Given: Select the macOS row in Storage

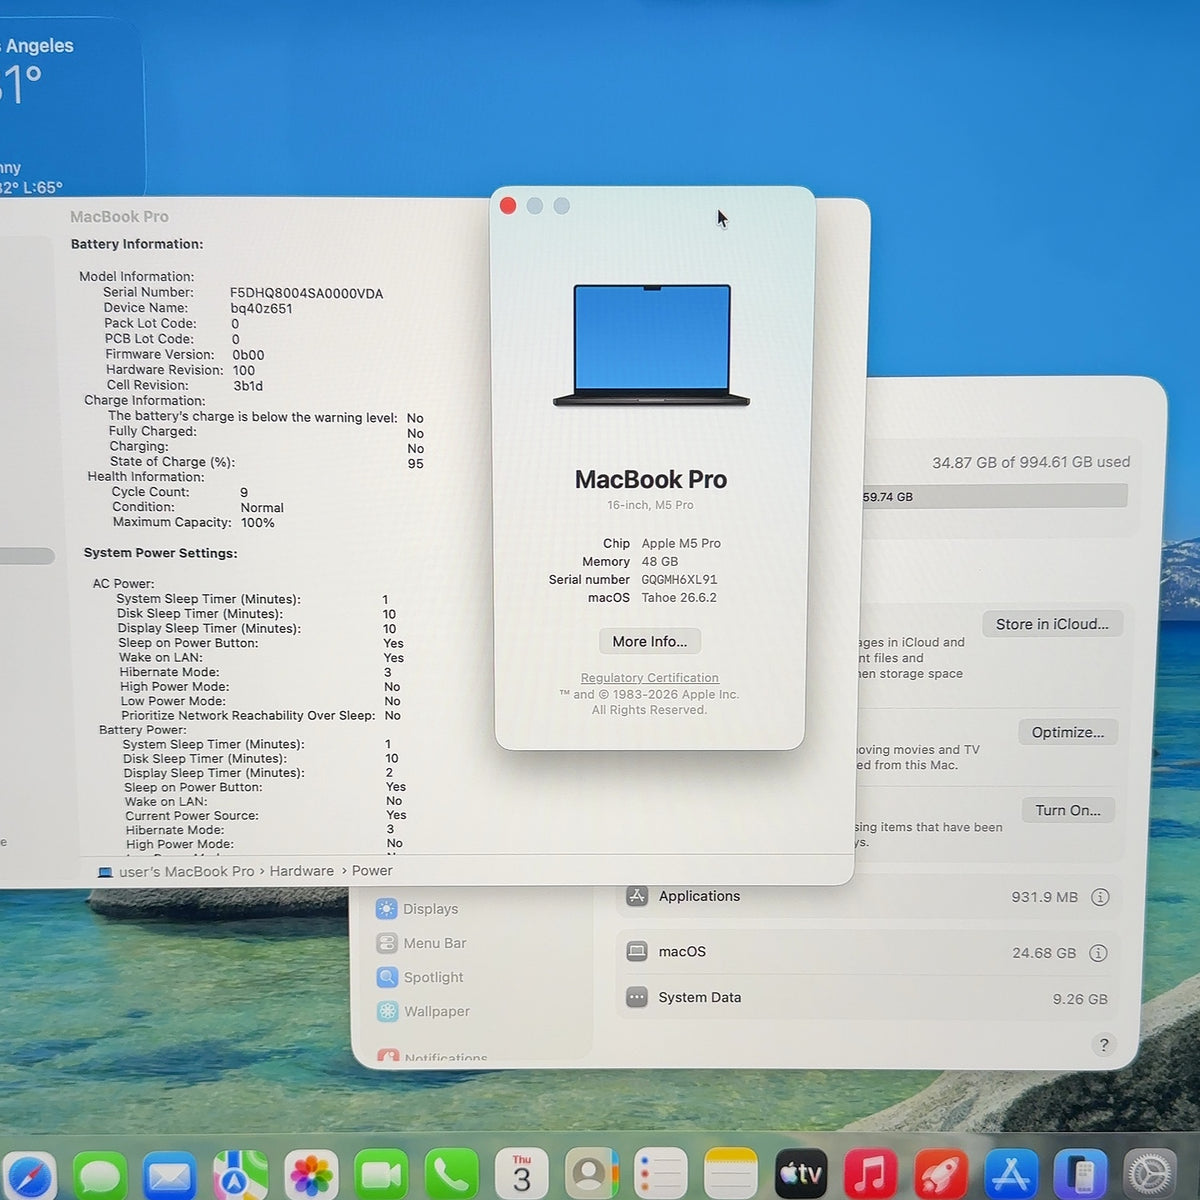Looking at the screenshot, I should point(868,953).
